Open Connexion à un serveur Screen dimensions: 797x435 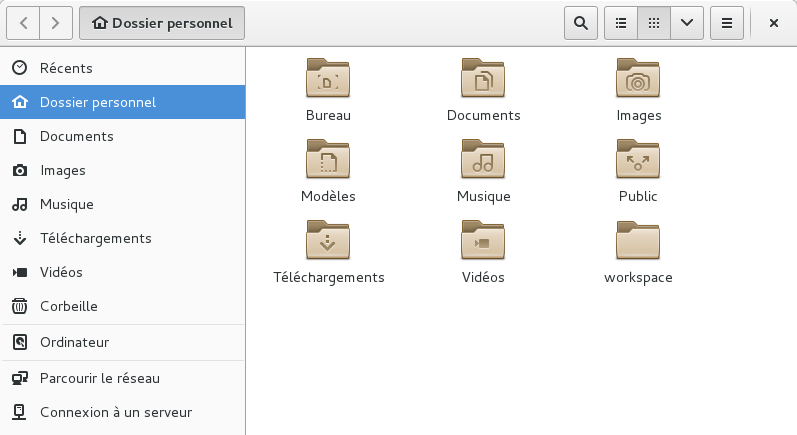coord(115,412)
